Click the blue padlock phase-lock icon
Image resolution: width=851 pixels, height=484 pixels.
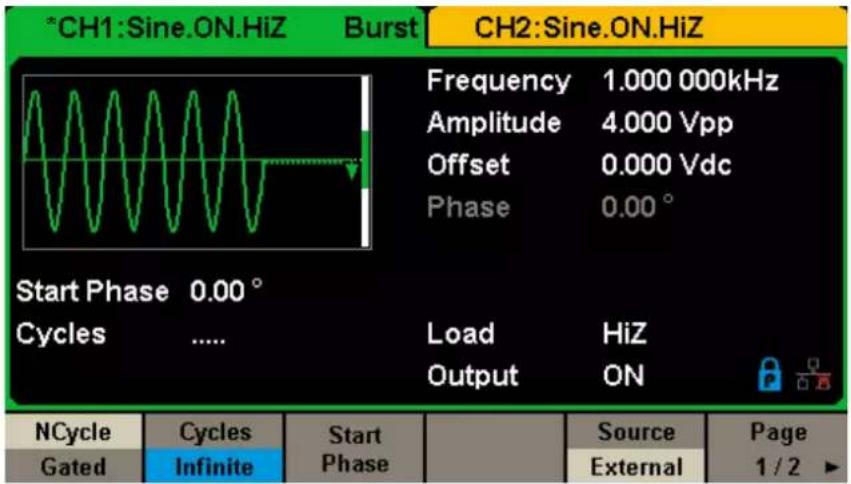(770, 375)
